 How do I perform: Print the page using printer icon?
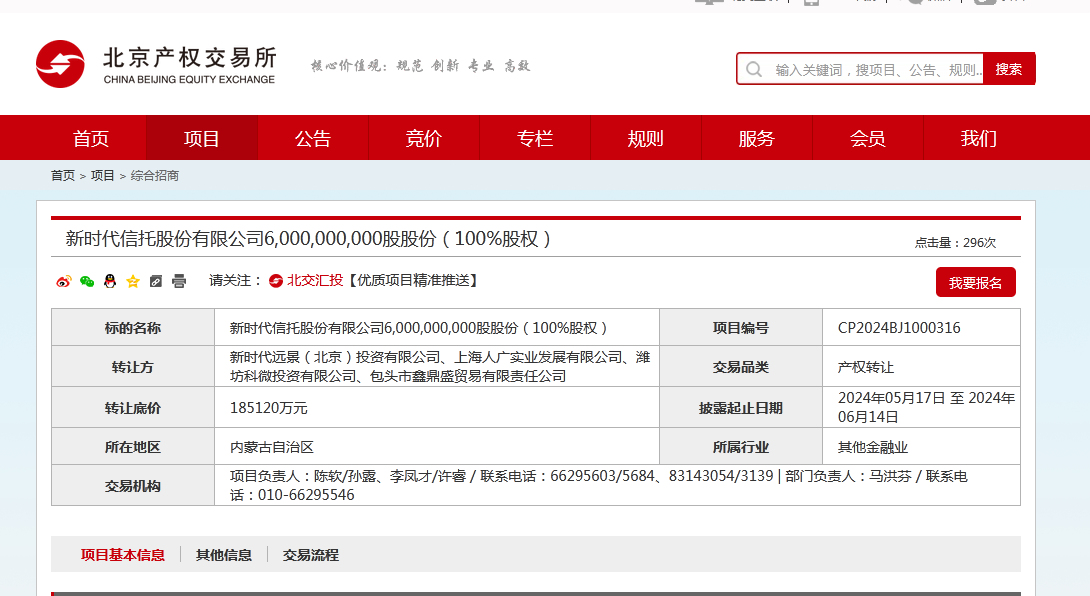[179, 281]
